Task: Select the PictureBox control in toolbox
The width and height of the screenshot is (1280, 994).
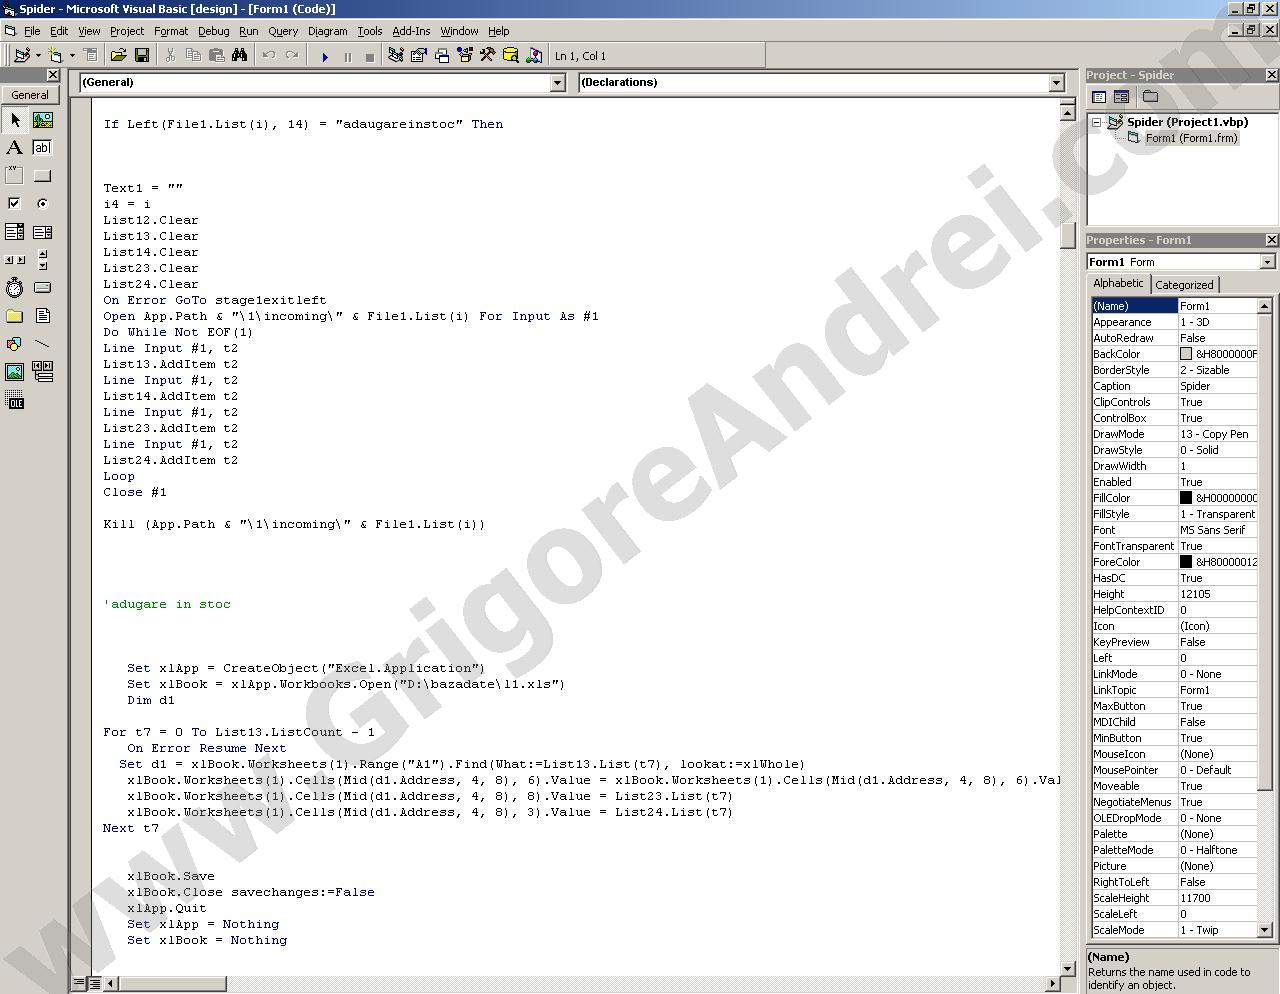Action: [42, 120]
